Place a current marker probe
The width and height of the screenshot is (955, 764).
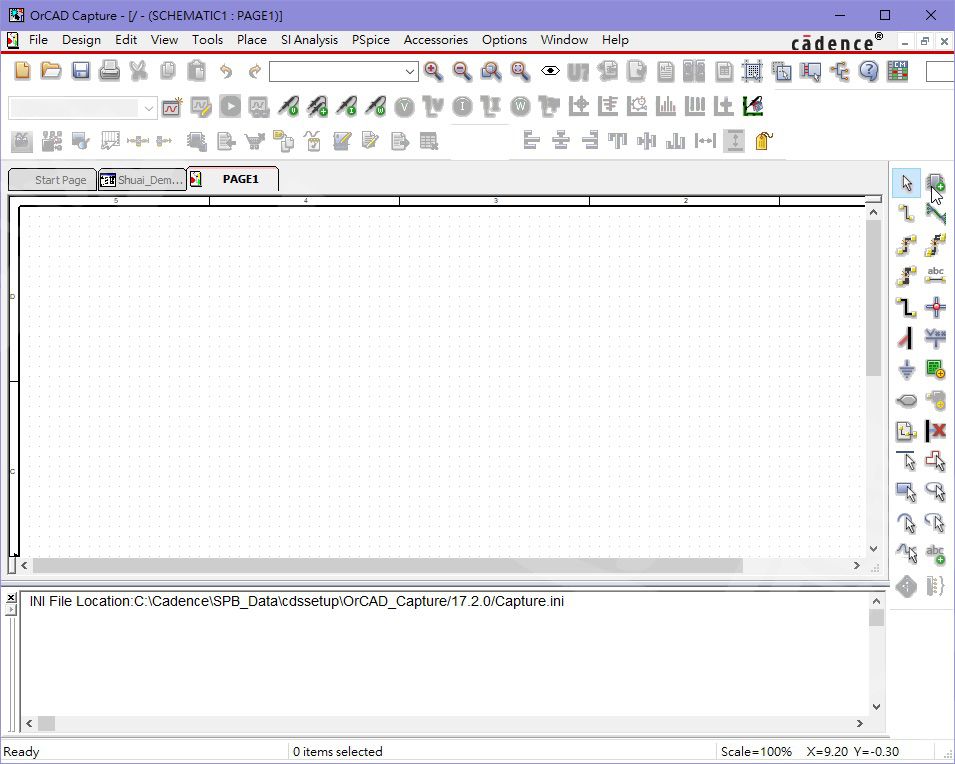347,107
